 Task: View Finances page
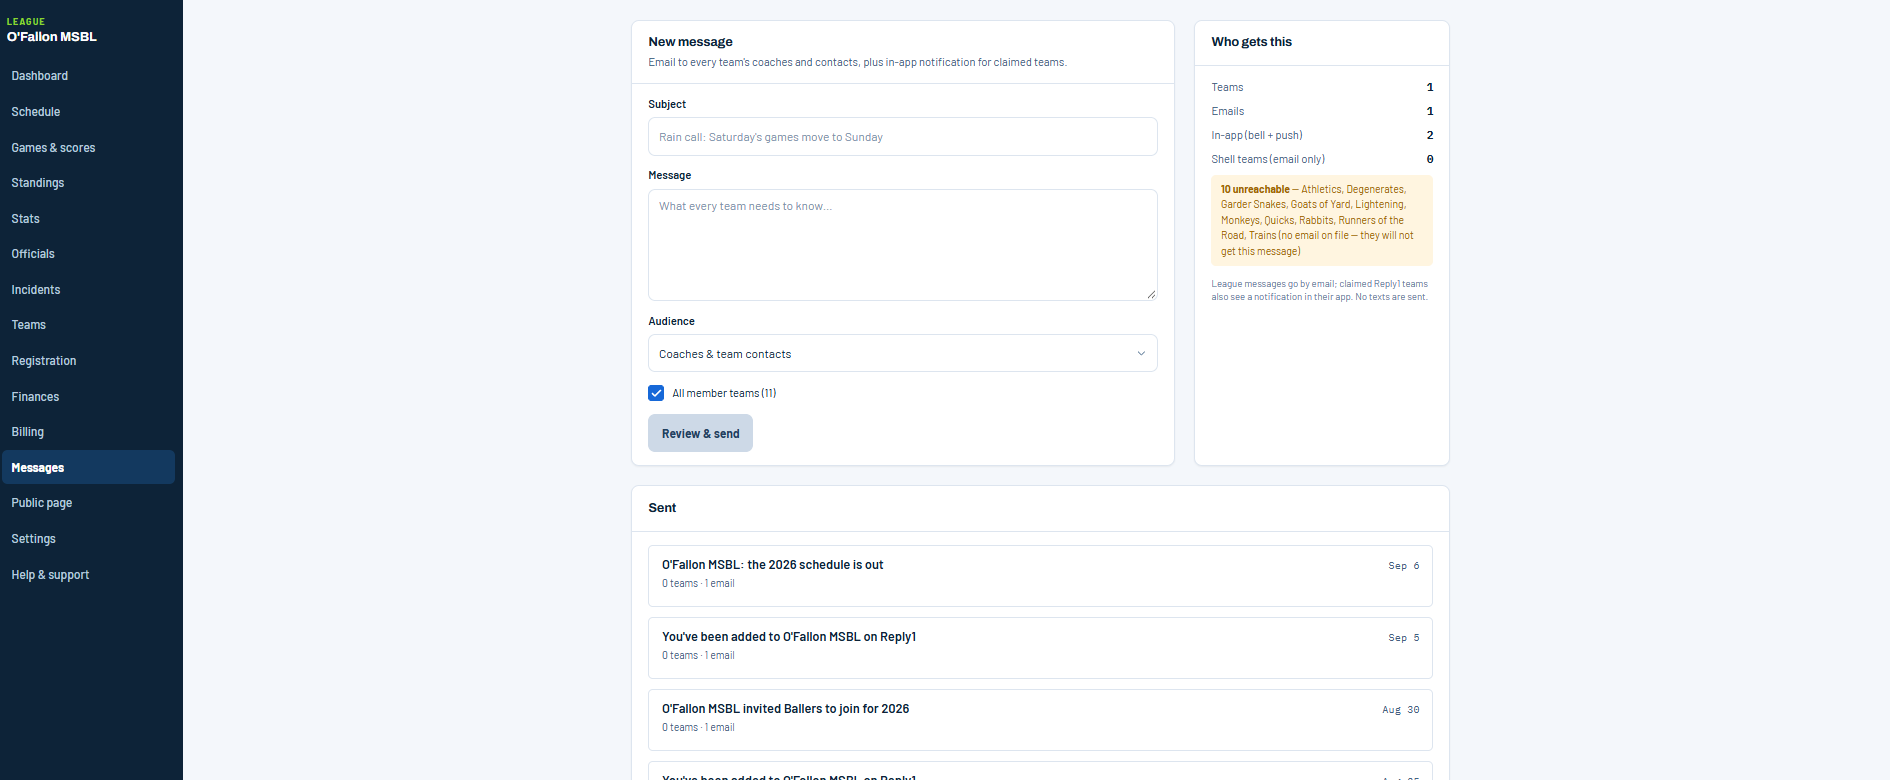coord(35,397)
